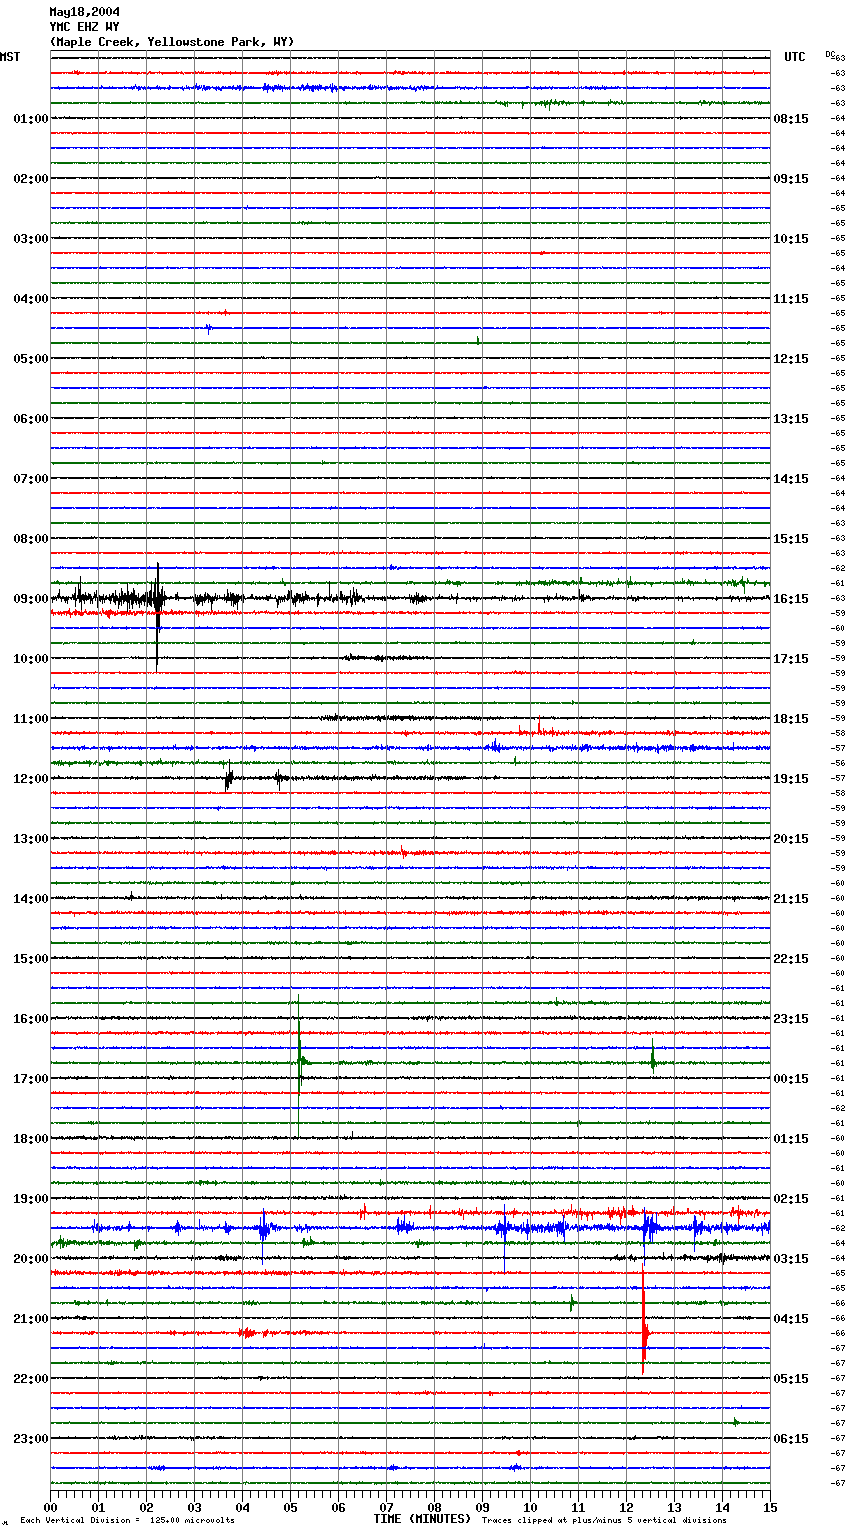Image resolution: width=850 pixels, height=1534 pixels.
Task: Select the 01:00 MST row label
Action: 31,119
